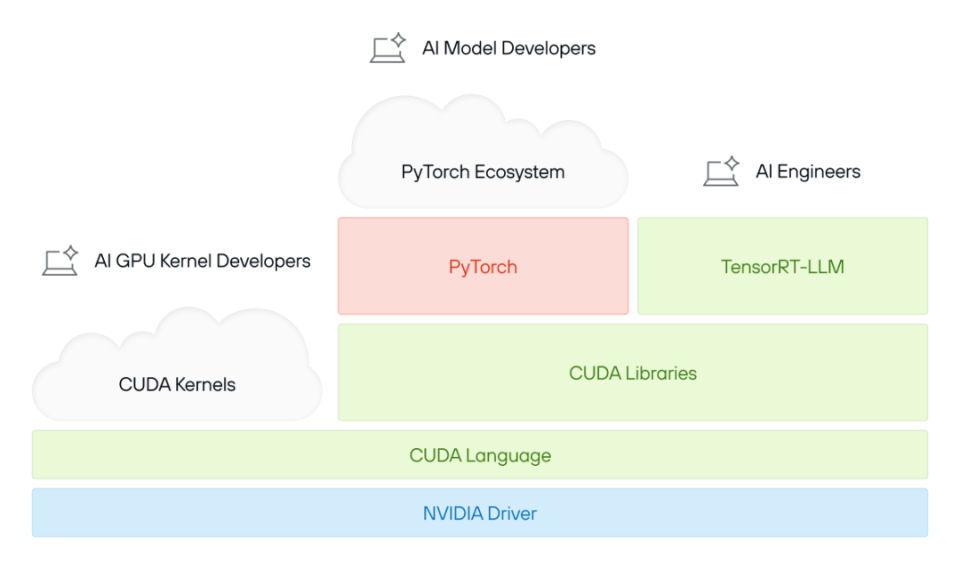Click the laptop icon beside AI Engineers
The image size is (960, 569).
(x=721, y=171)
